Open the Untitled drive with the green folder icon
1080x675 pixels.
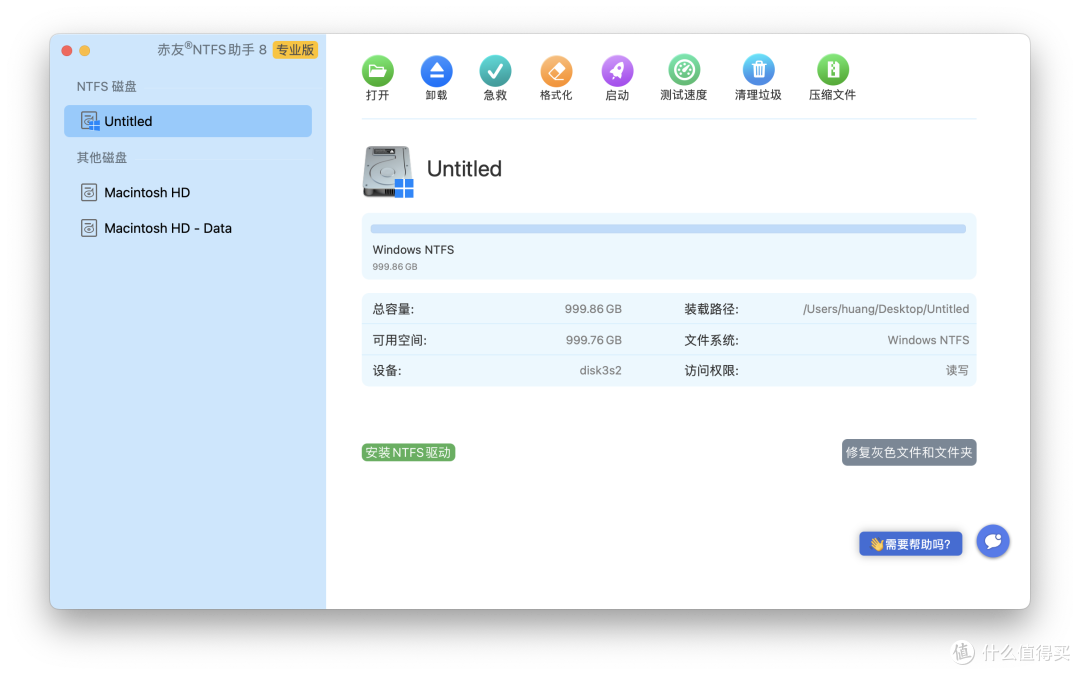[377, 71]
